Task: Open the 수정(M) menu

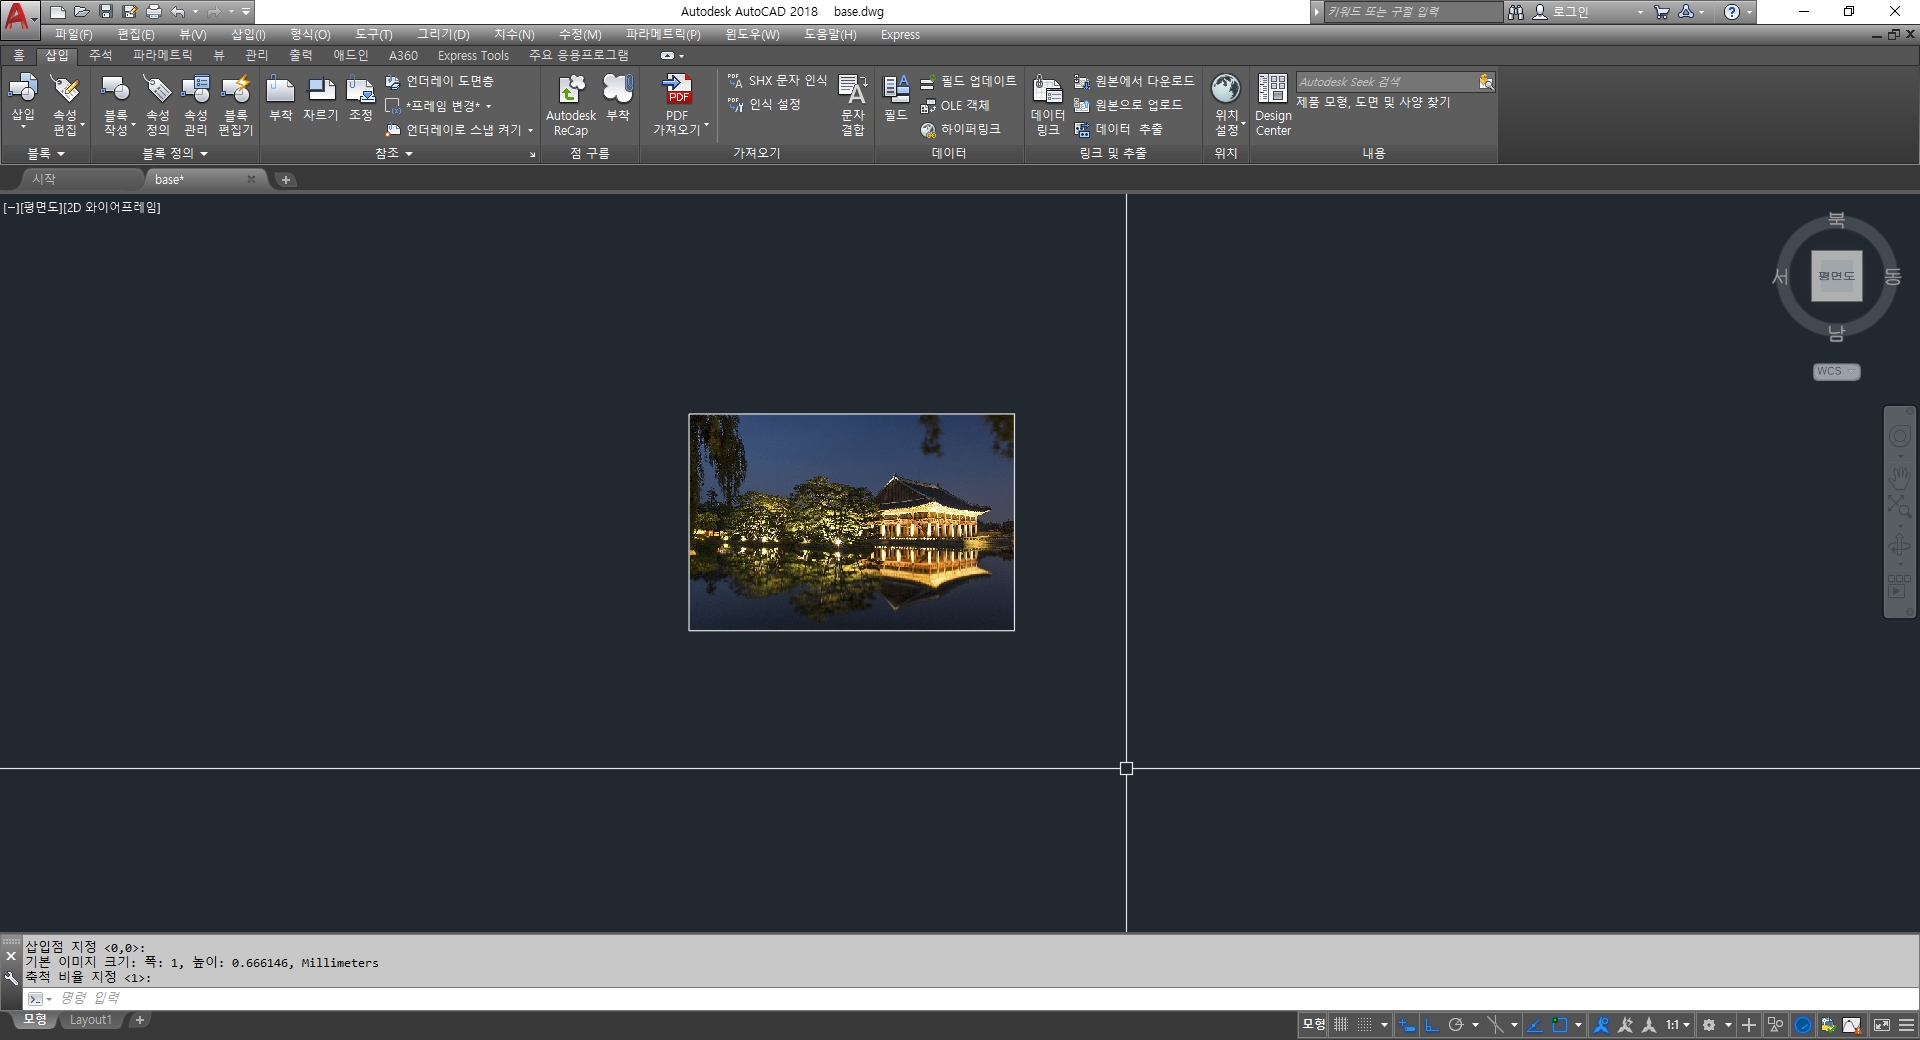Action: [x=580, y=34]
